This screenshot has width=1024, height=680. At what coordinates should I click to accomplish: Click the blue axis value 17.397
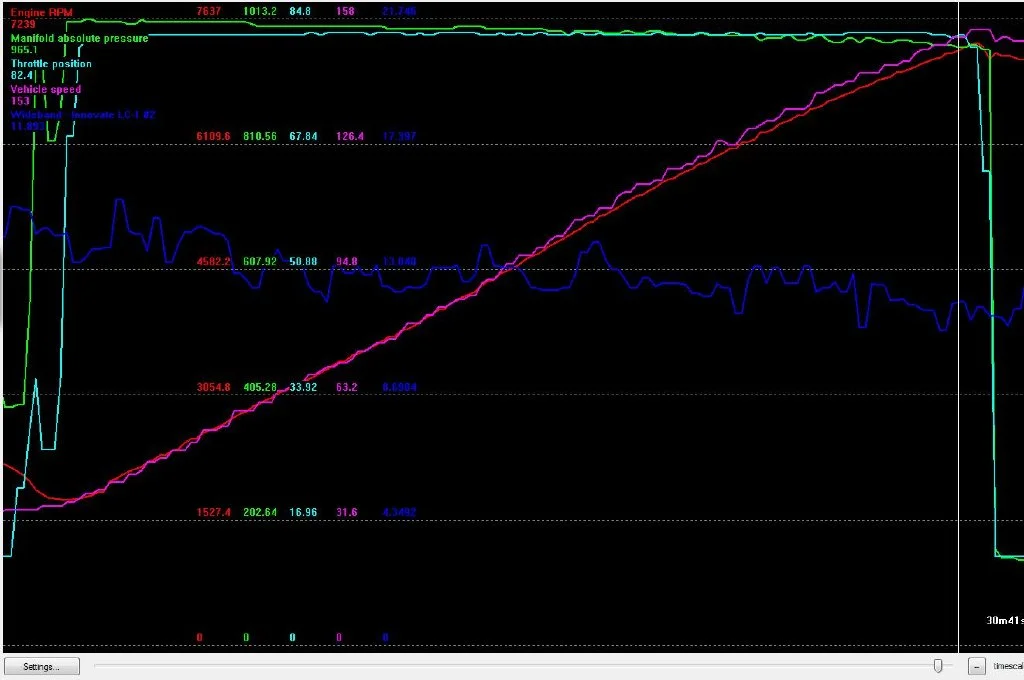399,137
